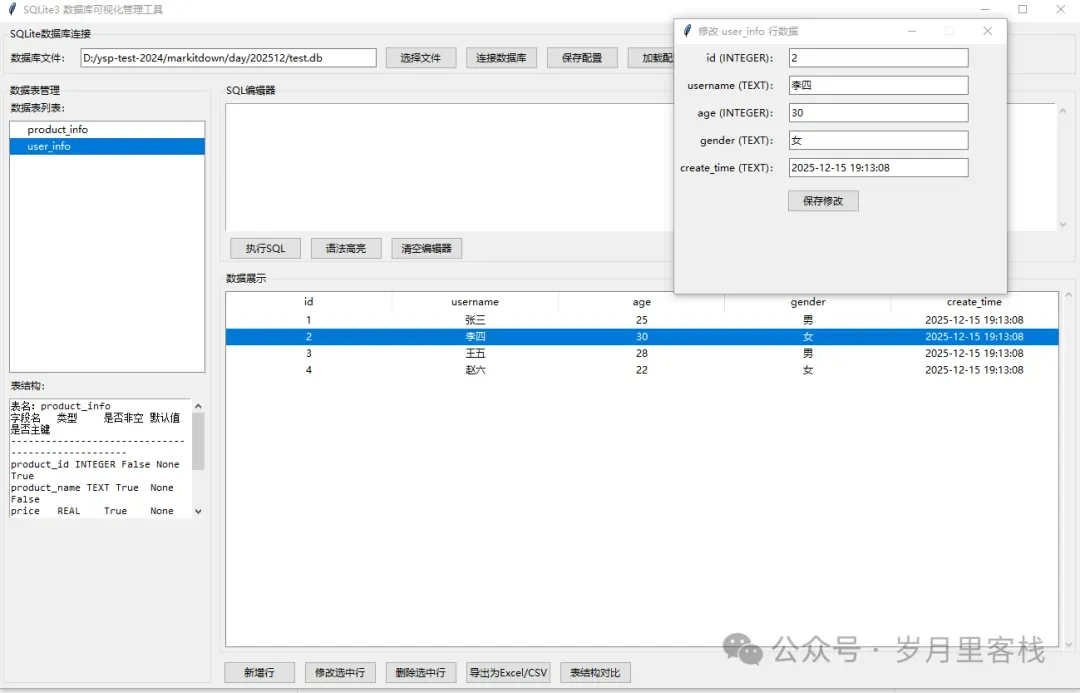
Task: Click the feather icon in main window title
Action: point(12,9)
